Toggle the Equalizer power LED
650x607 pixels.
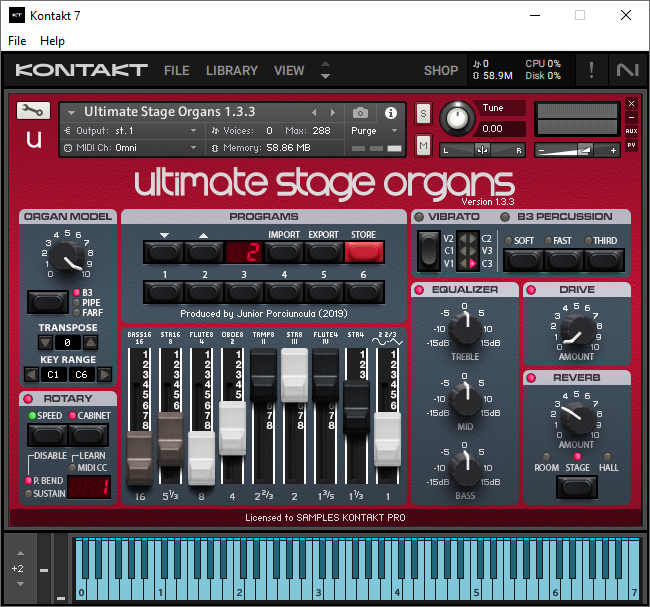coord(419,290)
